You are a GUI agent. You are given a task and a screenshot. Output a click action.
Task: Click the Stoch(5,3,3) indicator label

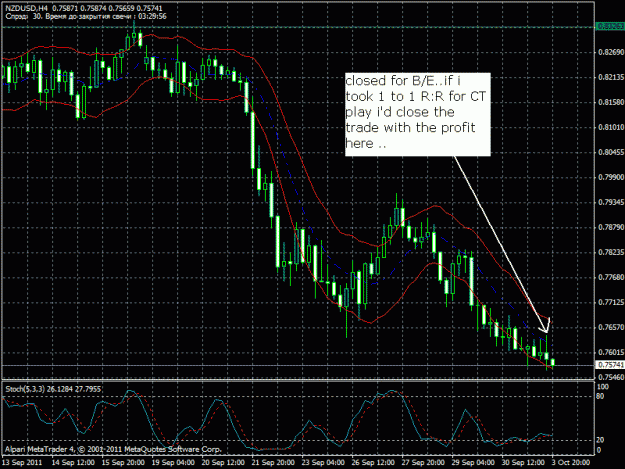pos(53,389)
